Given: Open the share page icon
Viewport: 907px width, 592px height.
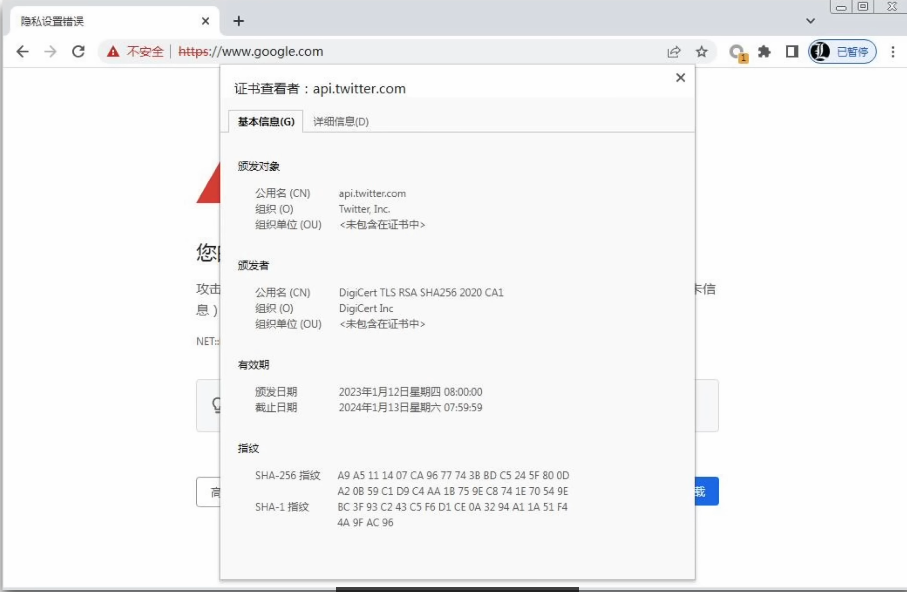Looking at the screenshot, I should pyautogui.click(x=674, y=52).
